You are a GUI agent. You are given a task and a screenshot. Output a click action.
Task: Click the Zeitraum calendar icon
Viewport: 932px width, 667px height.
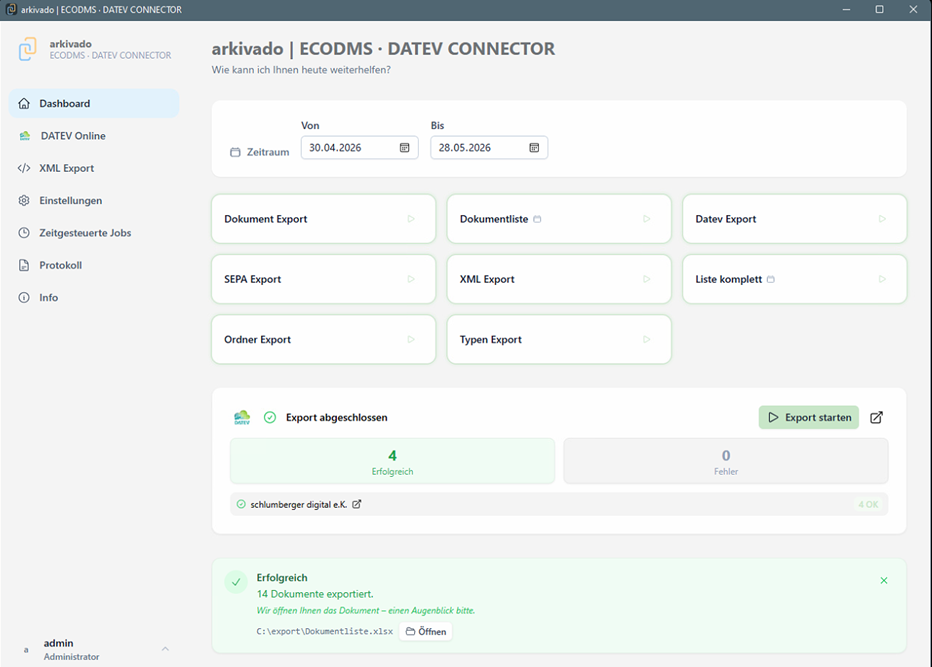235,152
